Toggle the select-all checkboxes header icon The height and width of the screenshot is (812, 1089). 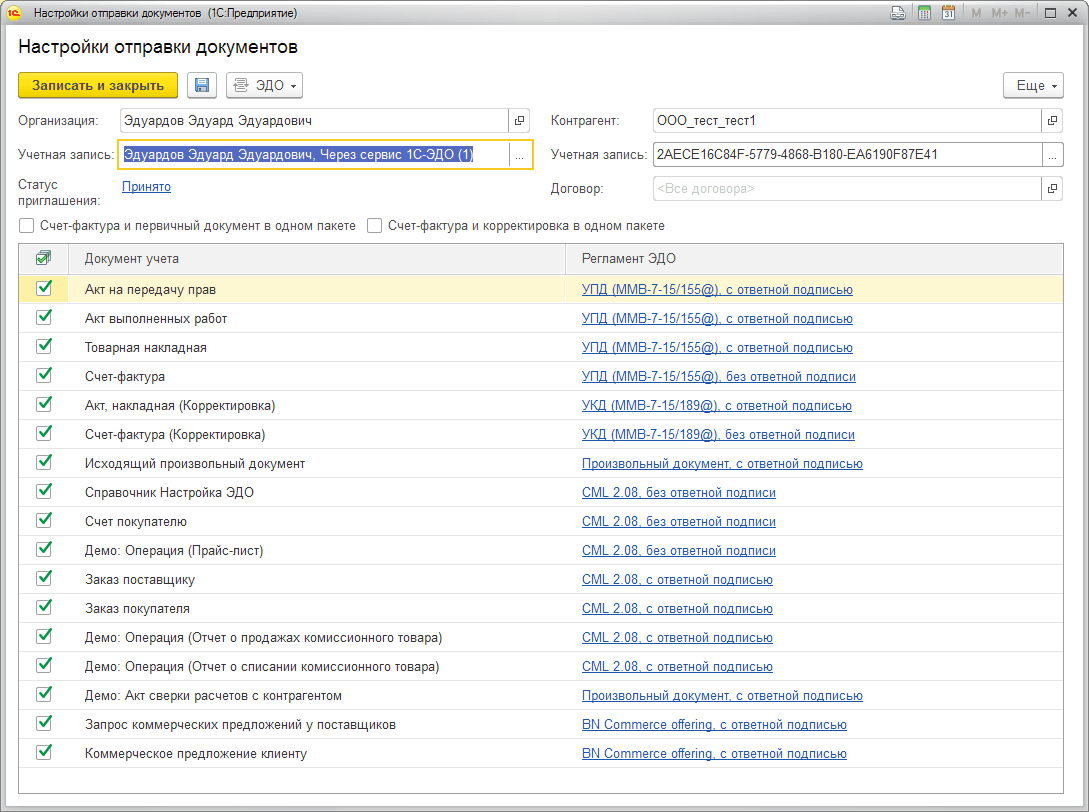tap(43, 258)
